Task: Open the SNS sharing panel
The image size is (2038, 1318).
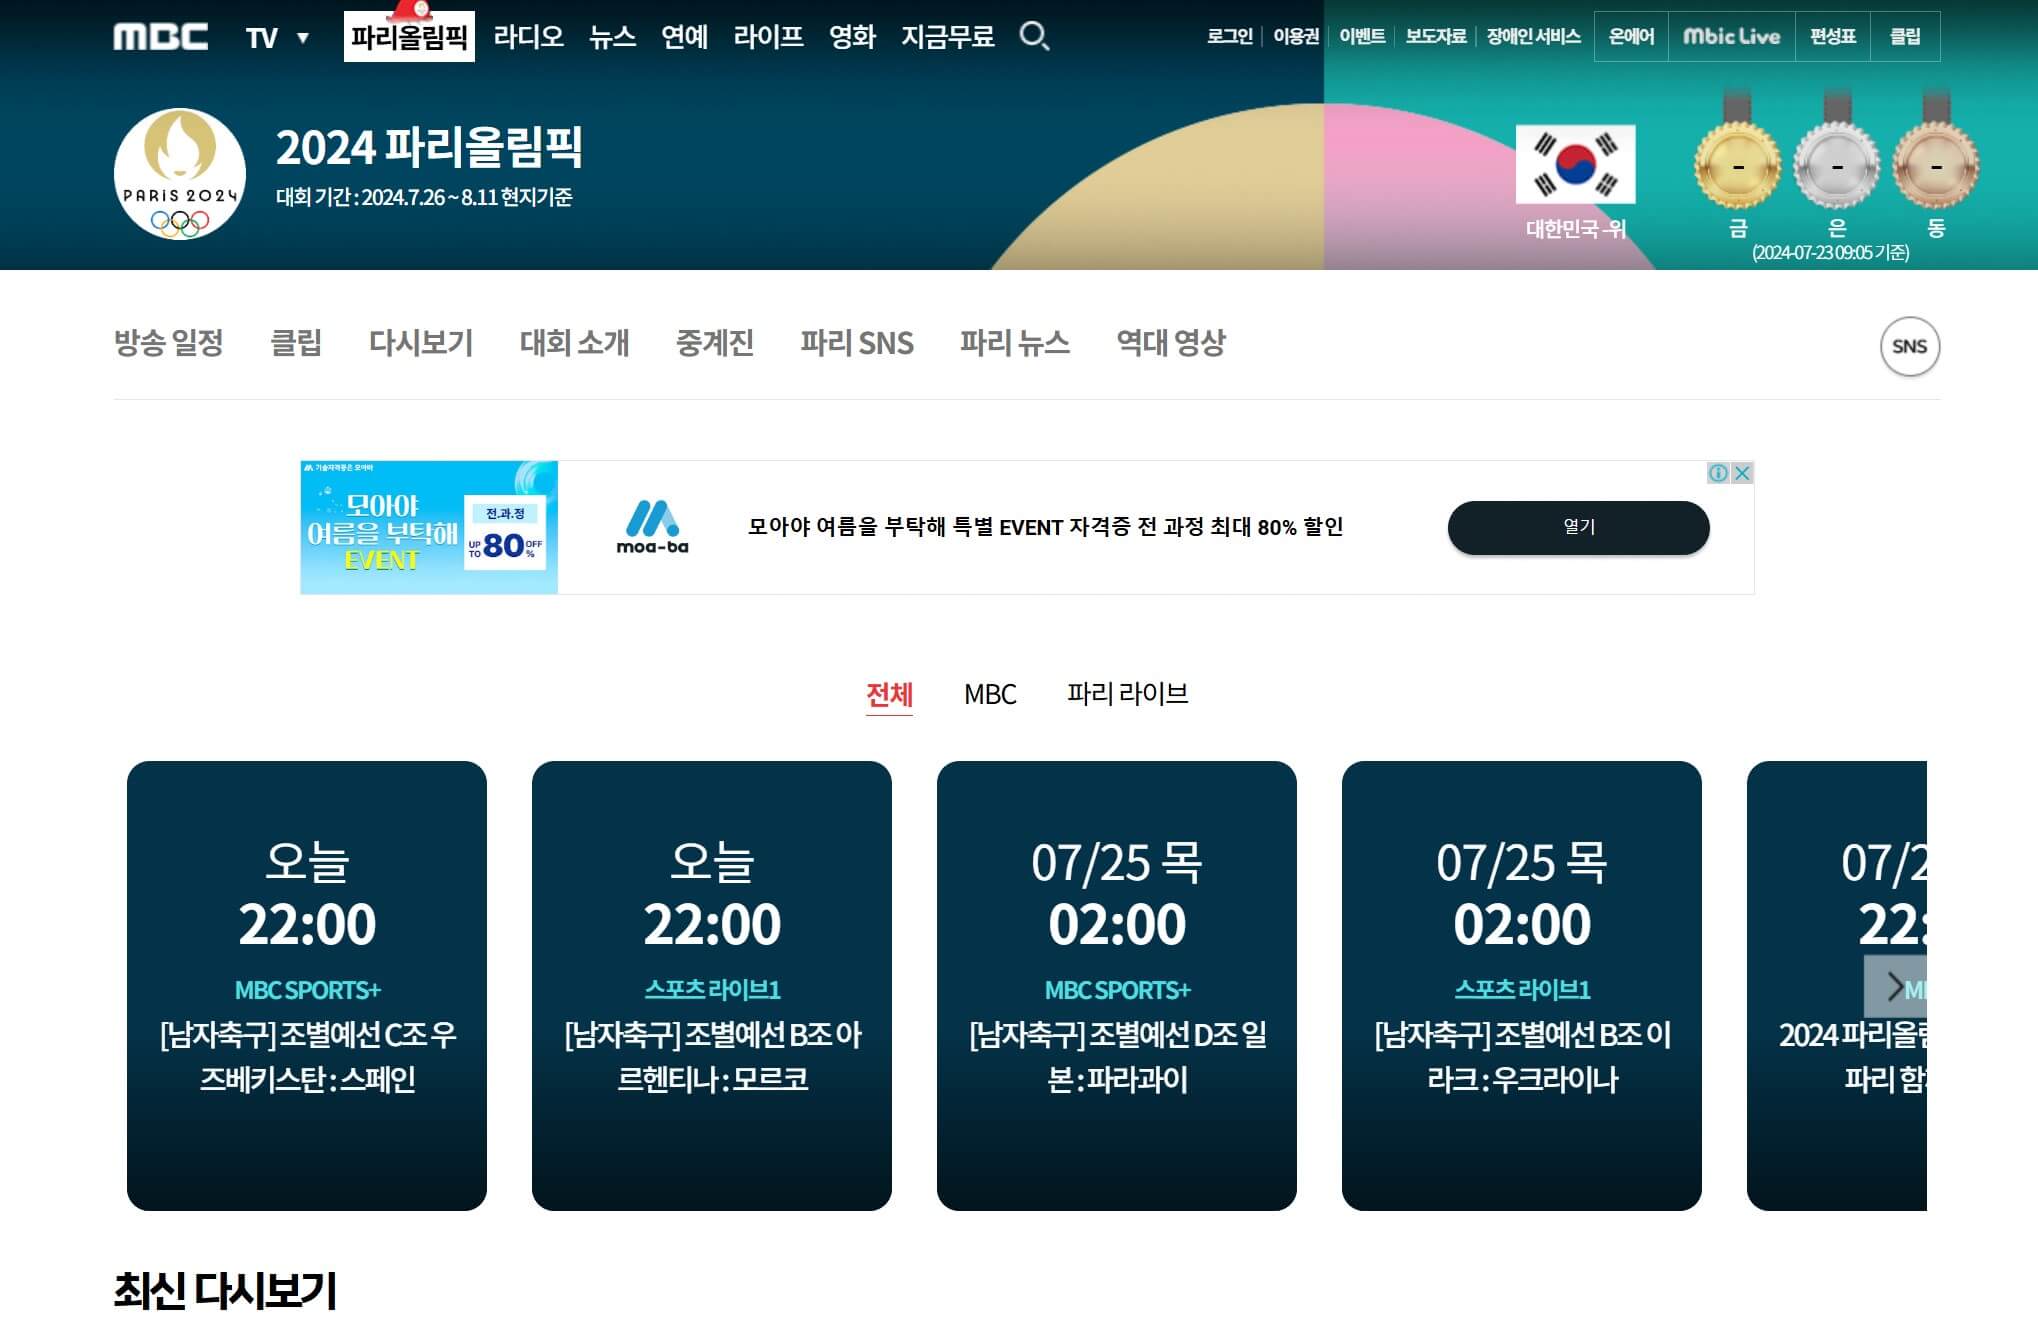Action: point(1911,345)
